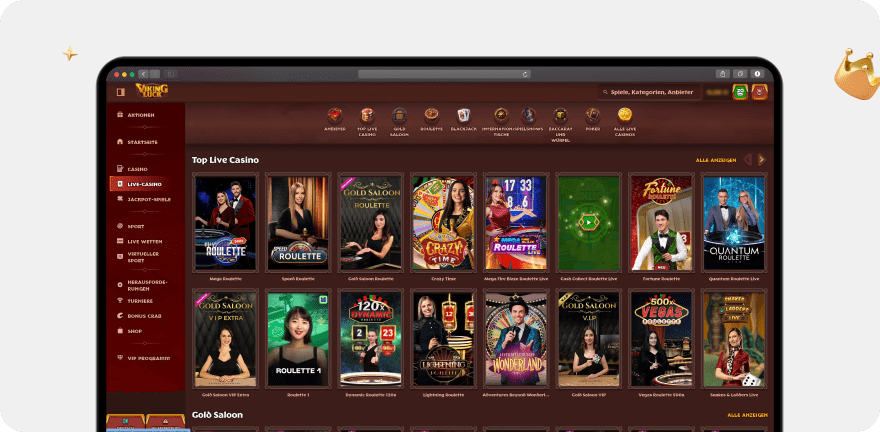Viewport: 880px width, 432px height.
Task: Click Alle Anzeigen for Gold Saloon
Action: pos(747,414)
